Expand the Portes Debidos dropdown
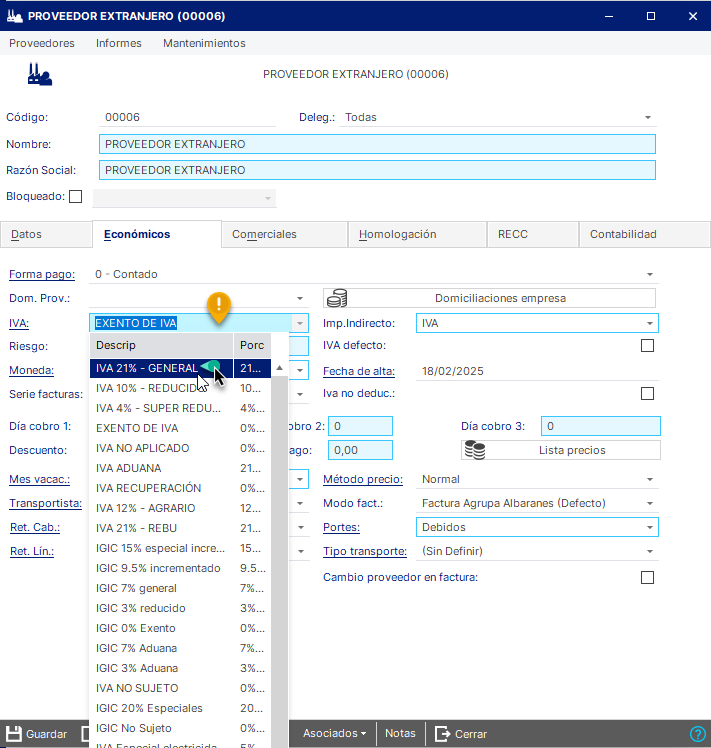Image resolution: width=711 pixels, height=748 pixels. click(649, 527)
